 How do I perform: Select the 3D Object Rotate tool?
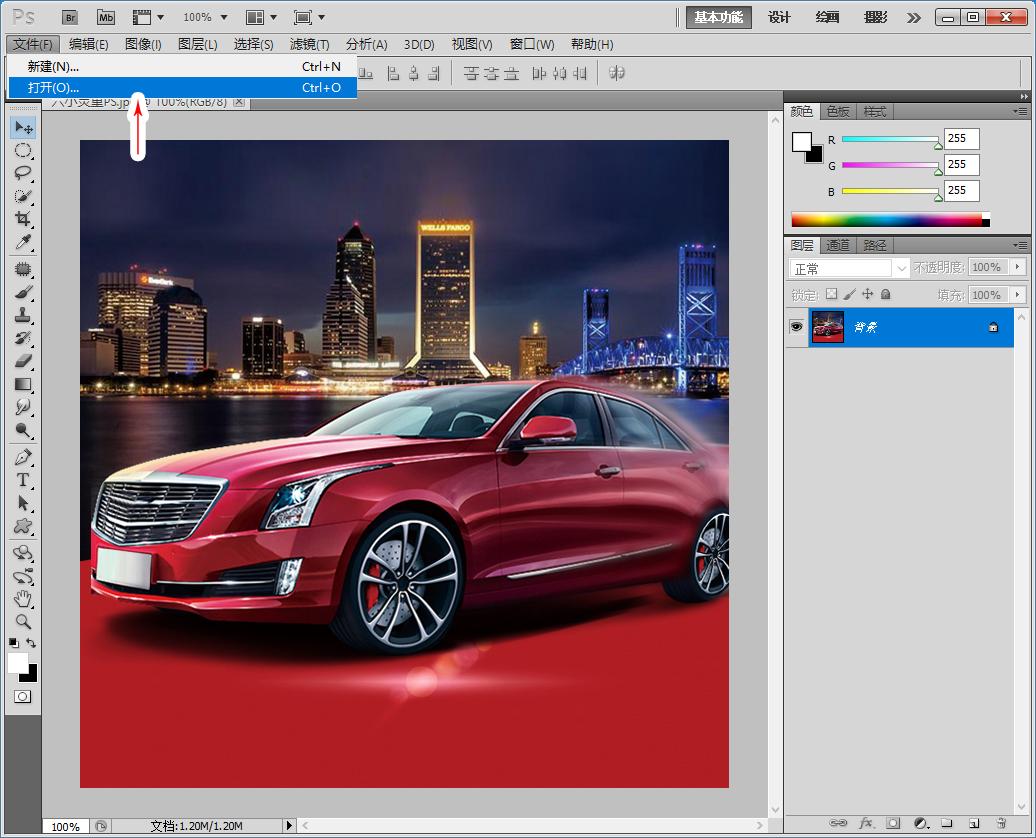[23, 553]
